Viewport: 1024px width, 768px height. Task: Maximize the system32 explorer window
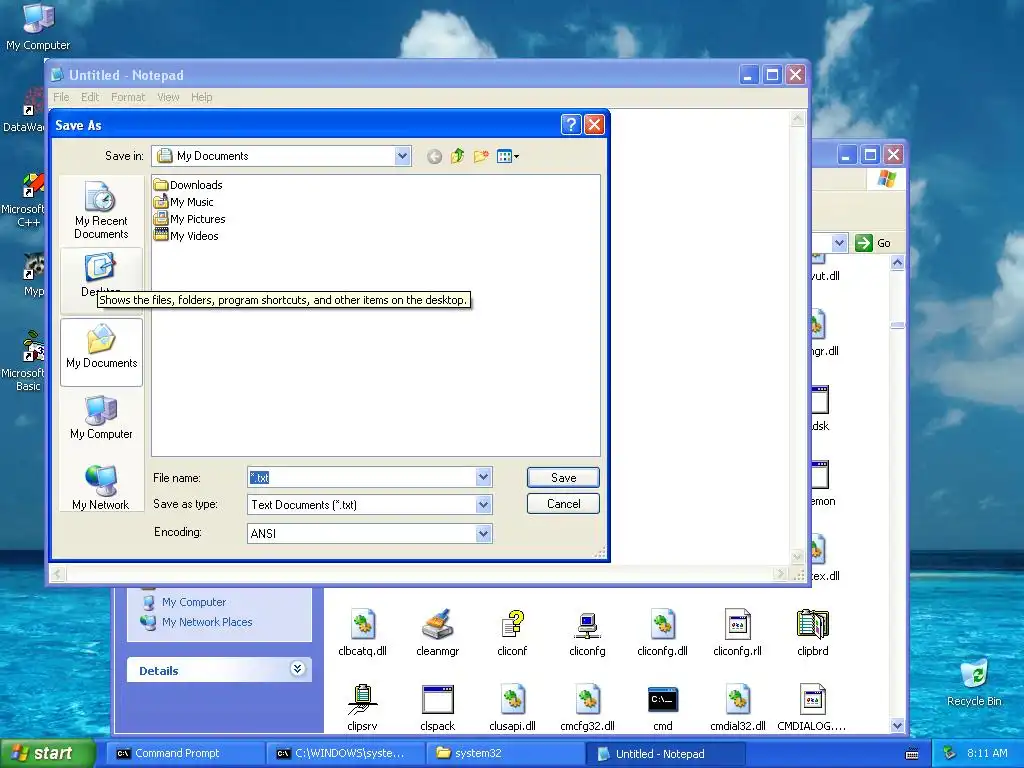870,155
